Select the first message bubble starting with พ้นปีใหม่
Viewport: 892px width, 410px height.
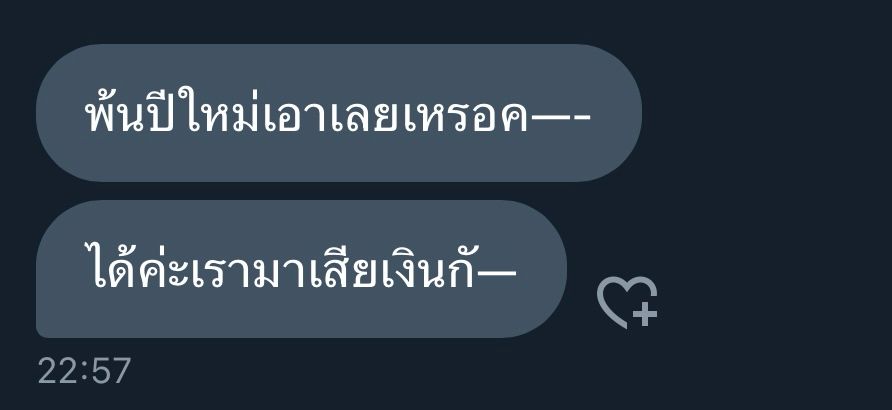point(339,113)
